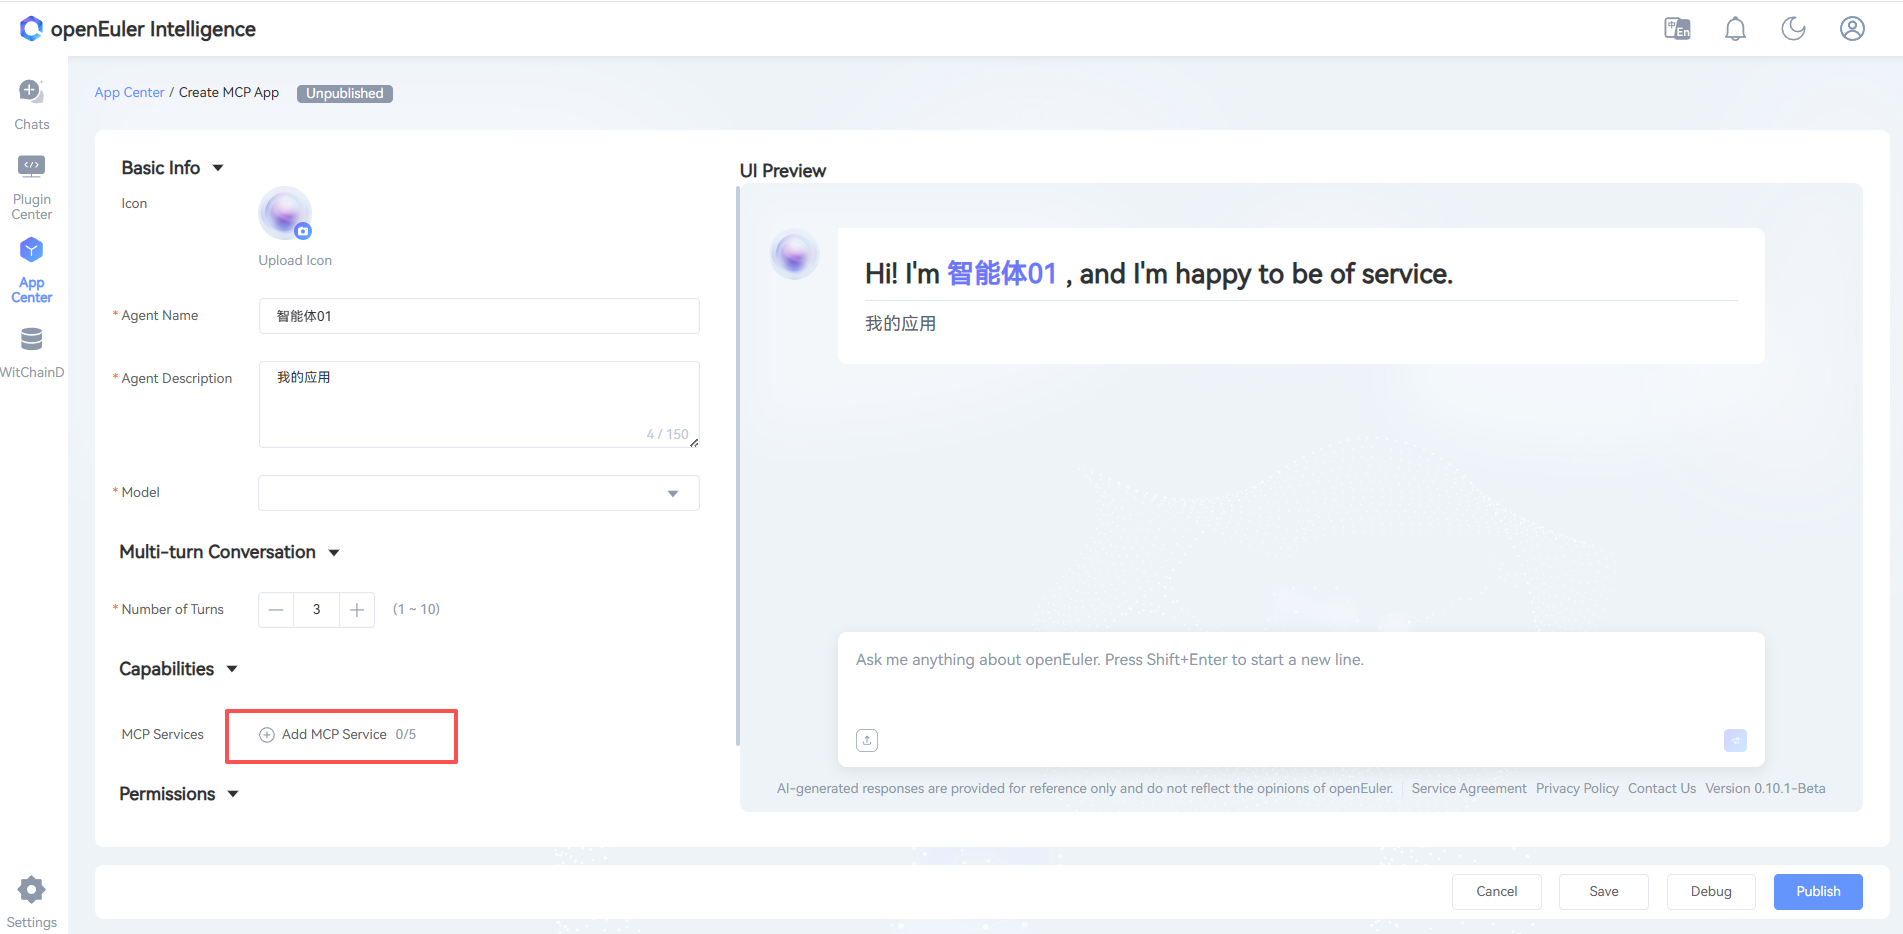Click the agent avatar in UI Preview

[x=795, y=254]
